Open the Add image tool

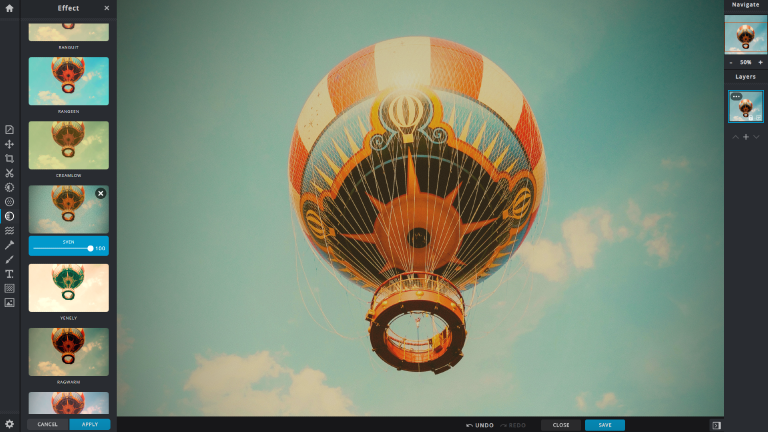(9, 302)
